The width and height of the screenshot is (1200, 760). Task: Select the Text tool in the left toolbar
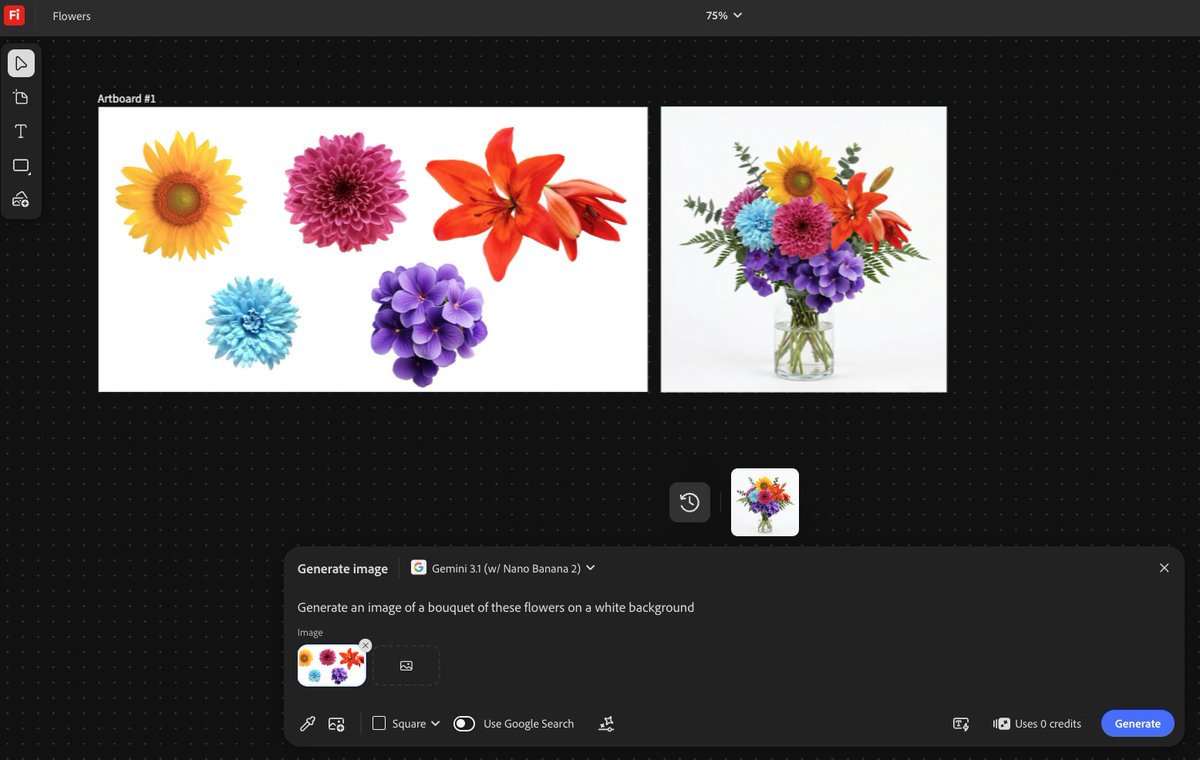21,130
